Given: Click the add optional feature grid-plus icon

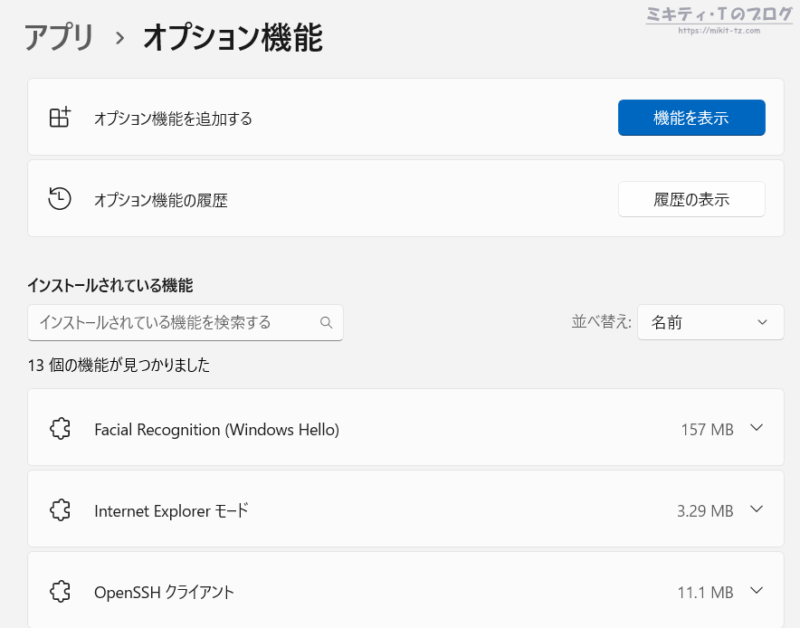Looking at the screenshot, I should pyautogui.click(x=60, y=117).
